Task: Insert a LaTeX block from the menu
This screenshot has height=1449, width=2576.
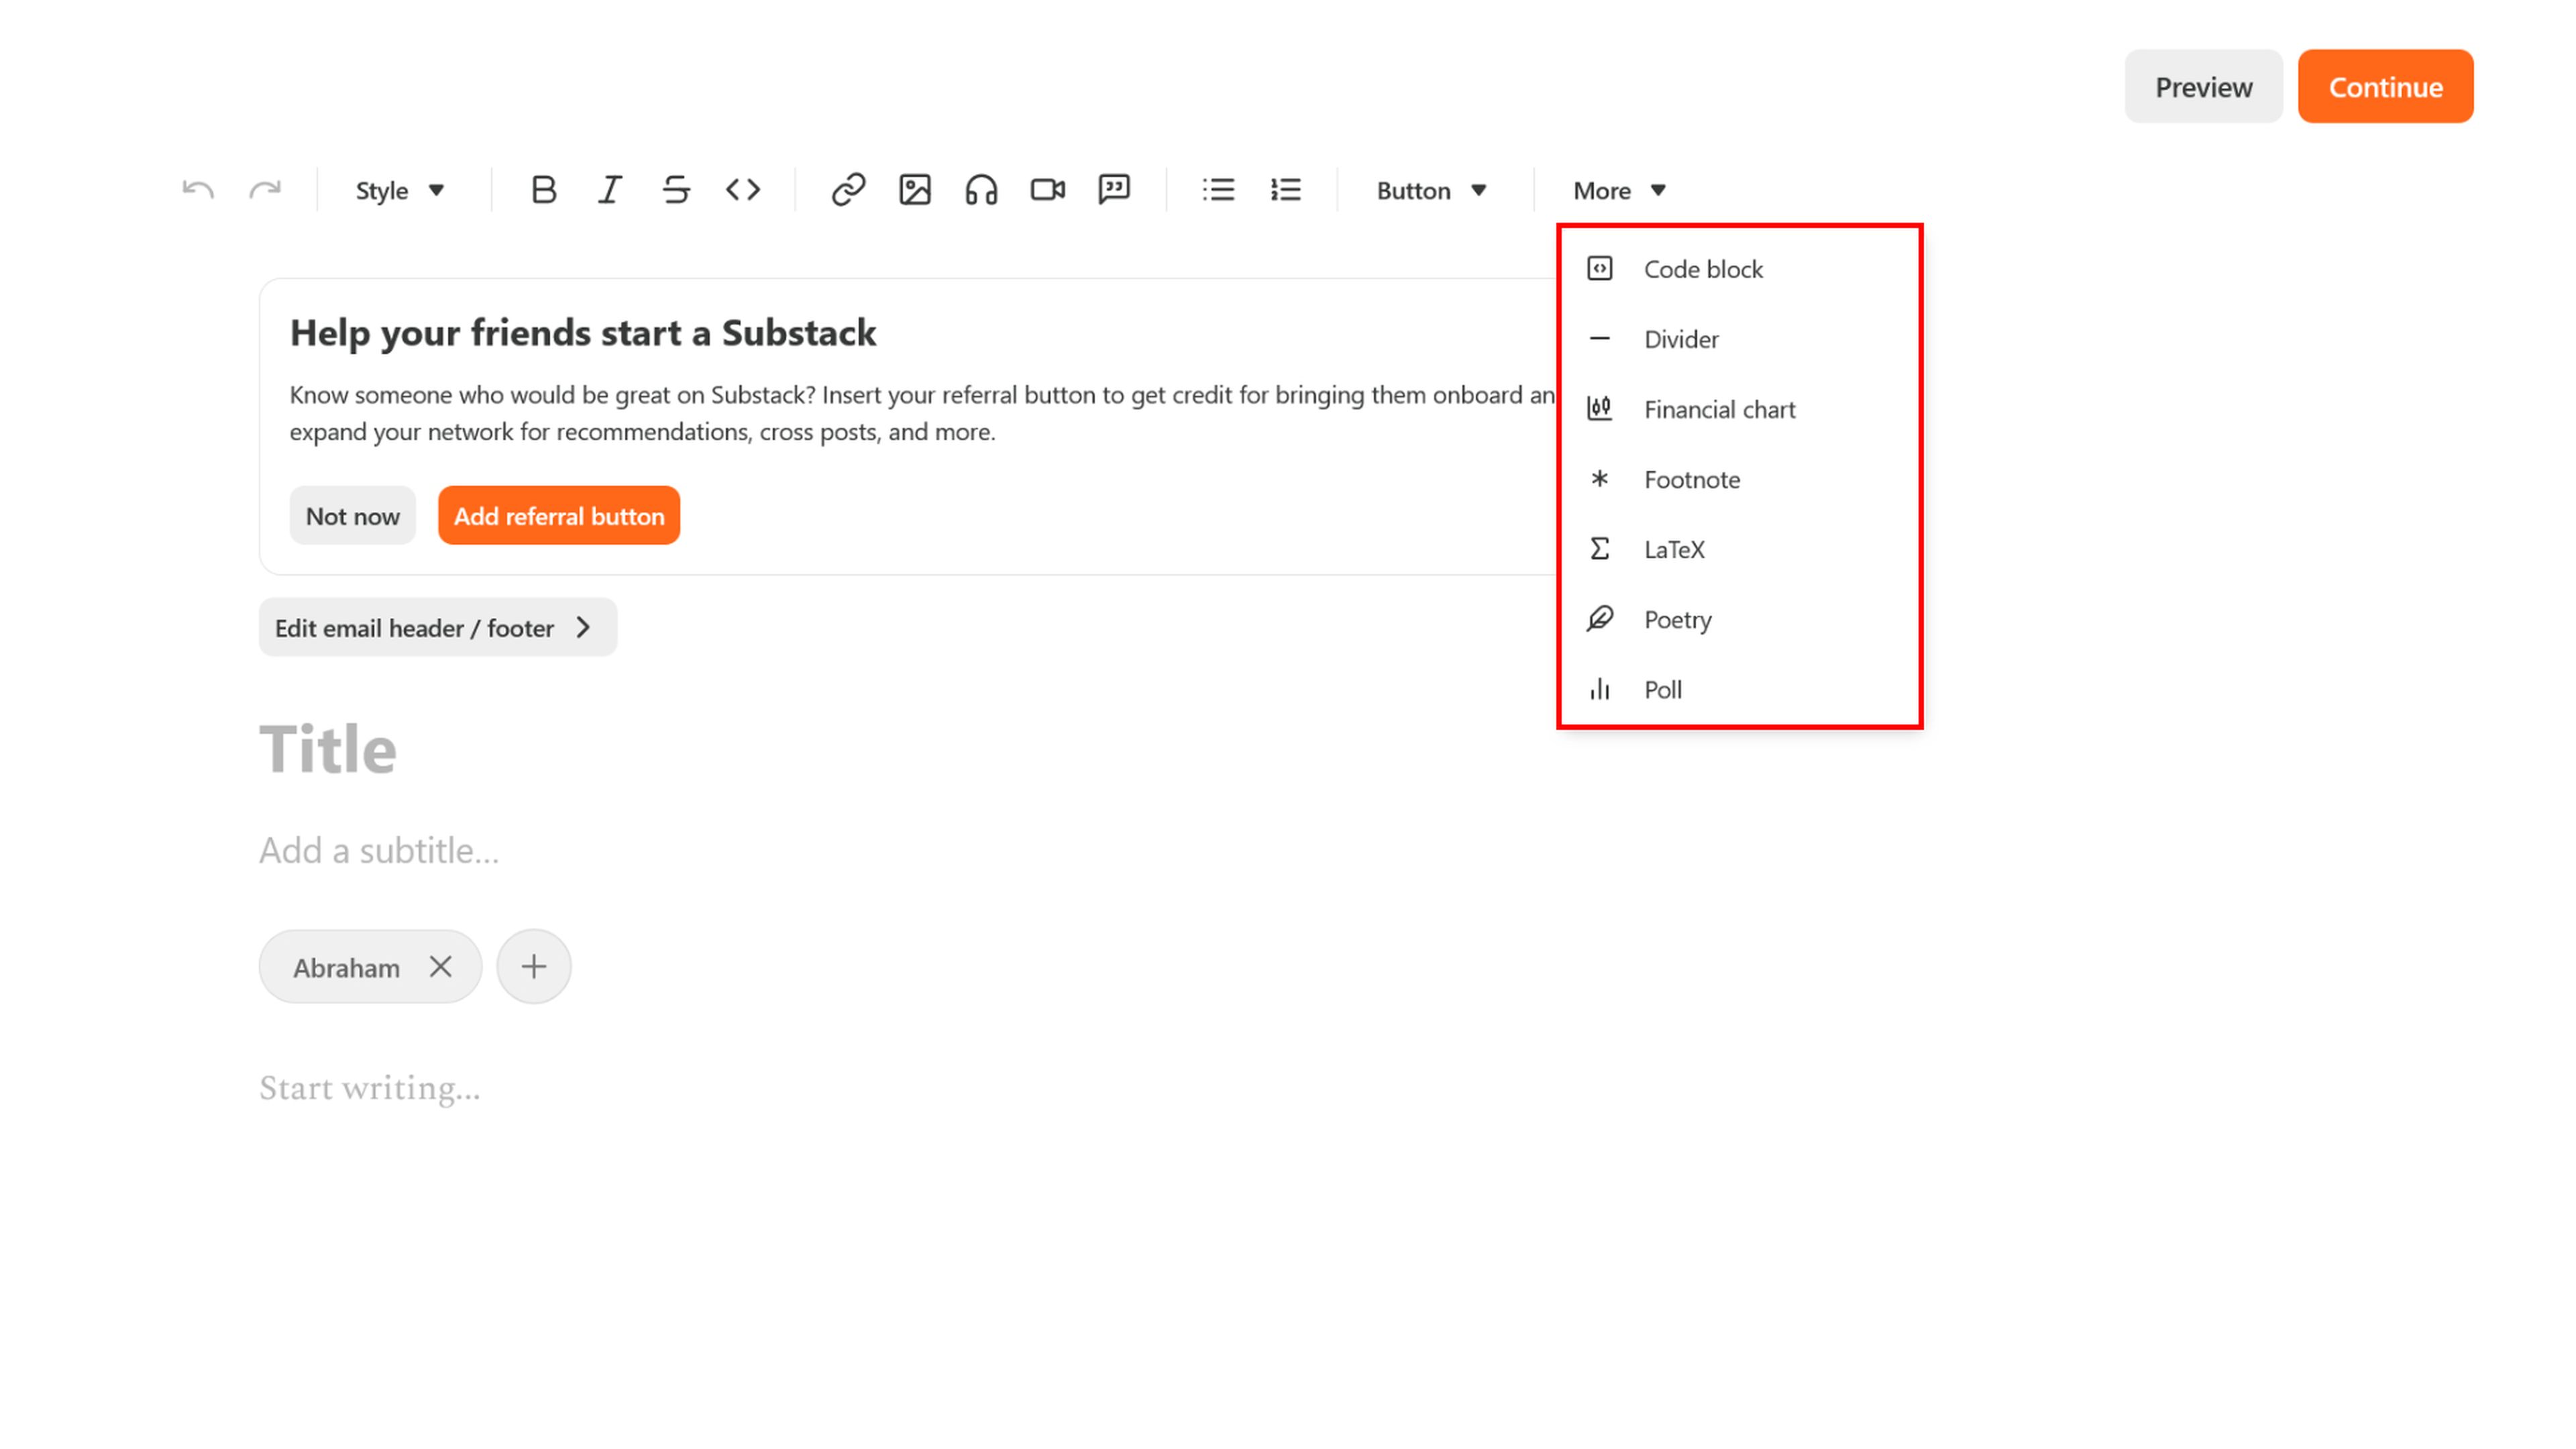Action: tap(1674, 549)
